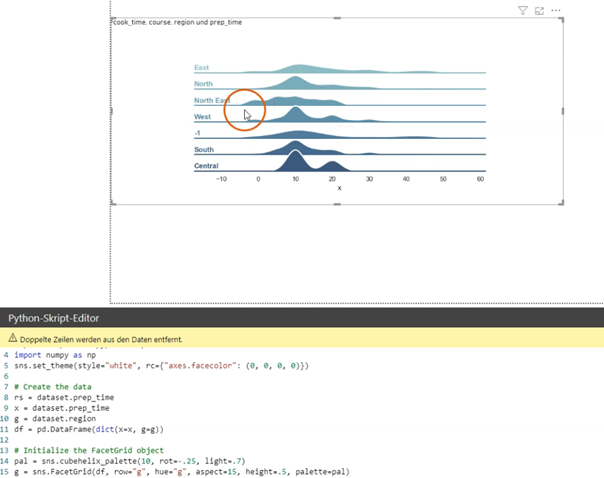The width and height of the screenshot is (604, 478).
Task: Open the filter icon on the visual
Action: [523, 10]
